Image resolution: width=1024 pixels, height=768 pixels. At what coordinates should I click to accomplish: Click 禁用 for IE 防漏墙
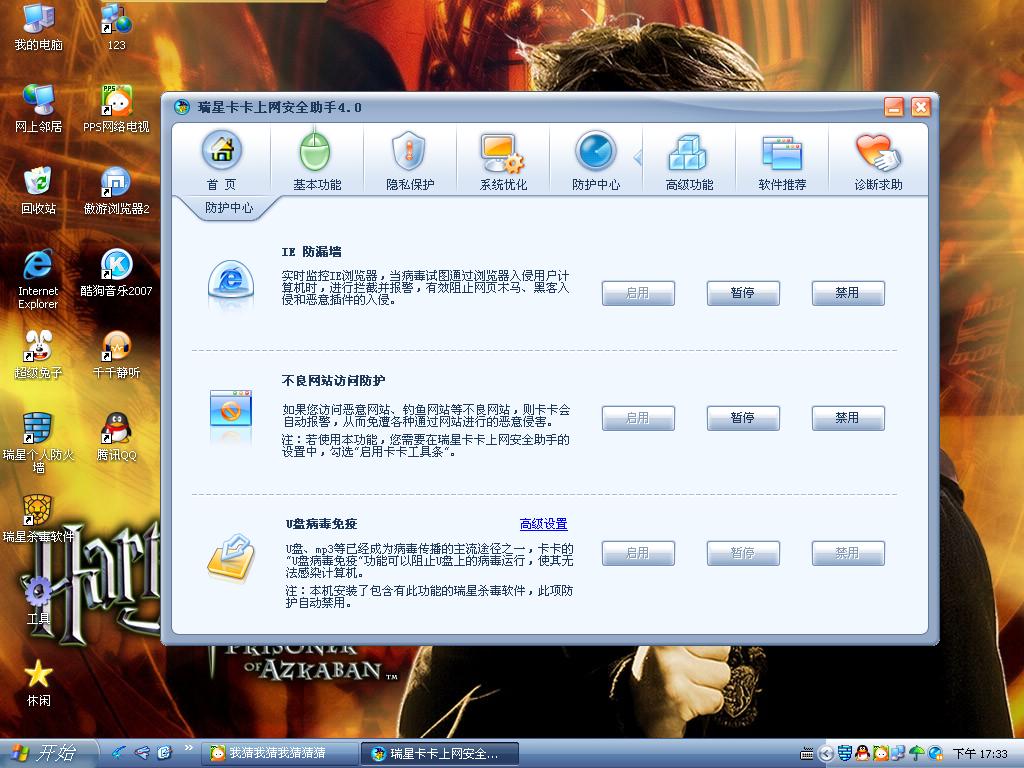click(x=848, y=293)
